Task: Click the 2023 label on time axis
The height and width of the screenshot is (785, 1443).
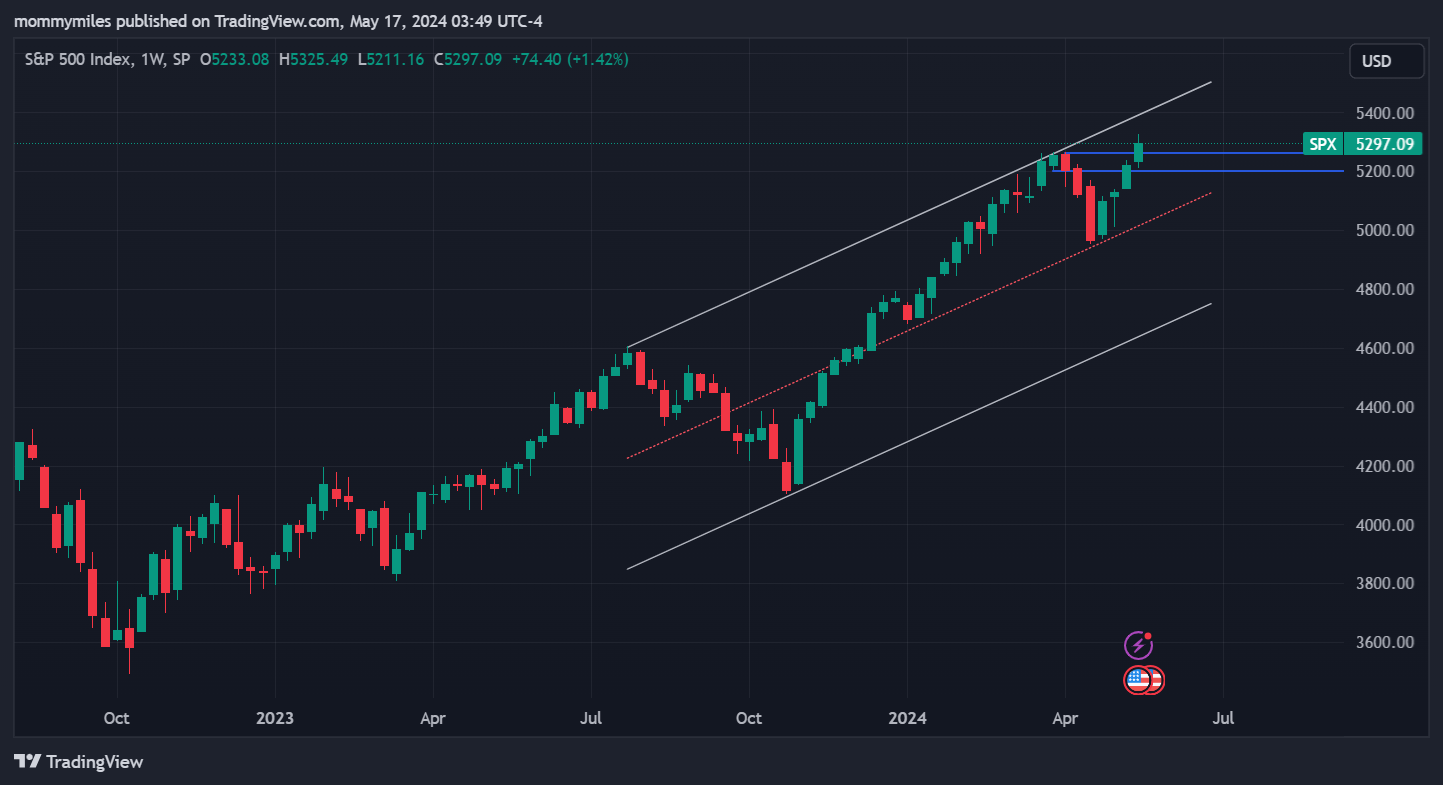Action: click(x=275, y=718)
